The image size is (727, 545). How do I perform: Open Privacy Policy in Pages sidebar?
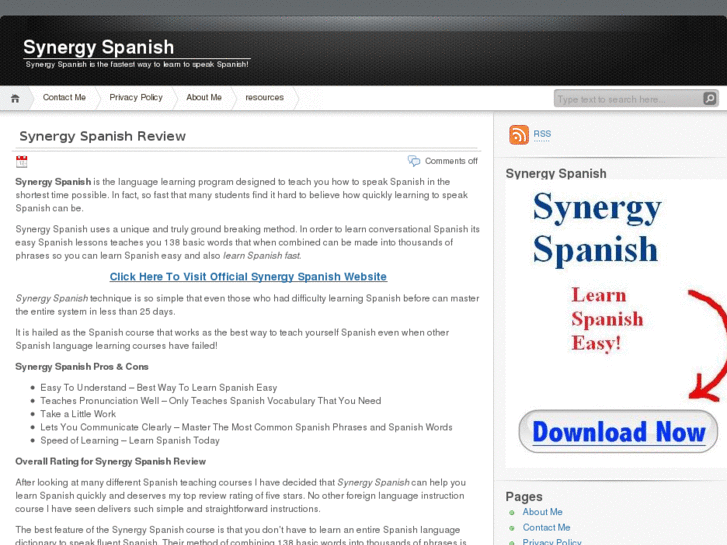(552, 541)
